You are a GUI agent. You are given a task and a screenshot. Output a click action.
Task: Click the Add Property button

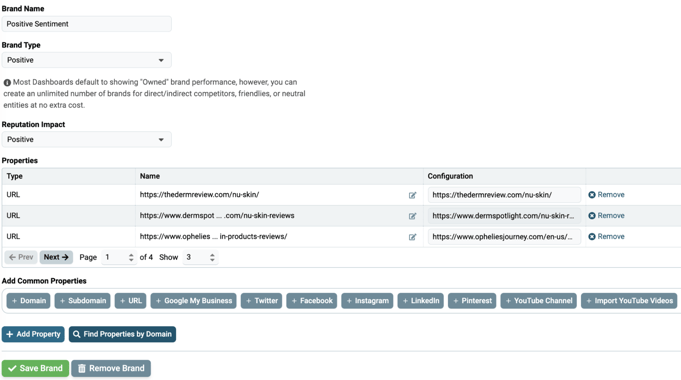(x=33, y=334)
